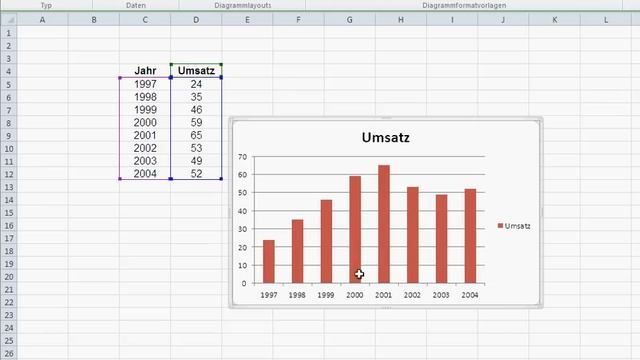
Task: Click the Jahr header cell
Action: tap(145, 71)
